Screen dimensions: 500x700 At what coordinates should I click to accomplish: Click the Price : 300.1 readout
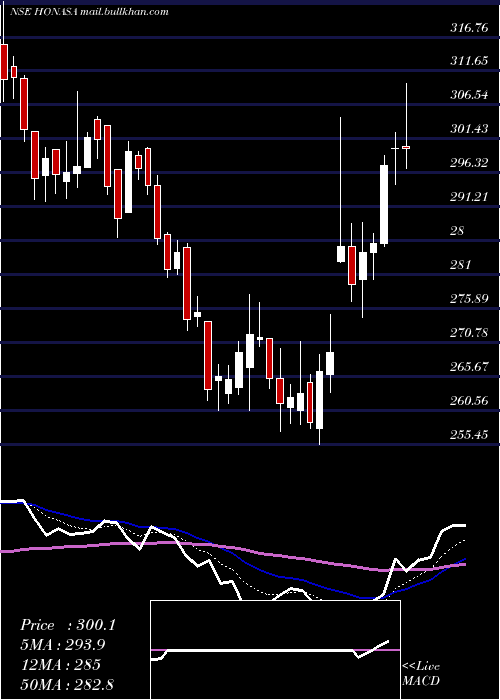(x=68, y=625)
